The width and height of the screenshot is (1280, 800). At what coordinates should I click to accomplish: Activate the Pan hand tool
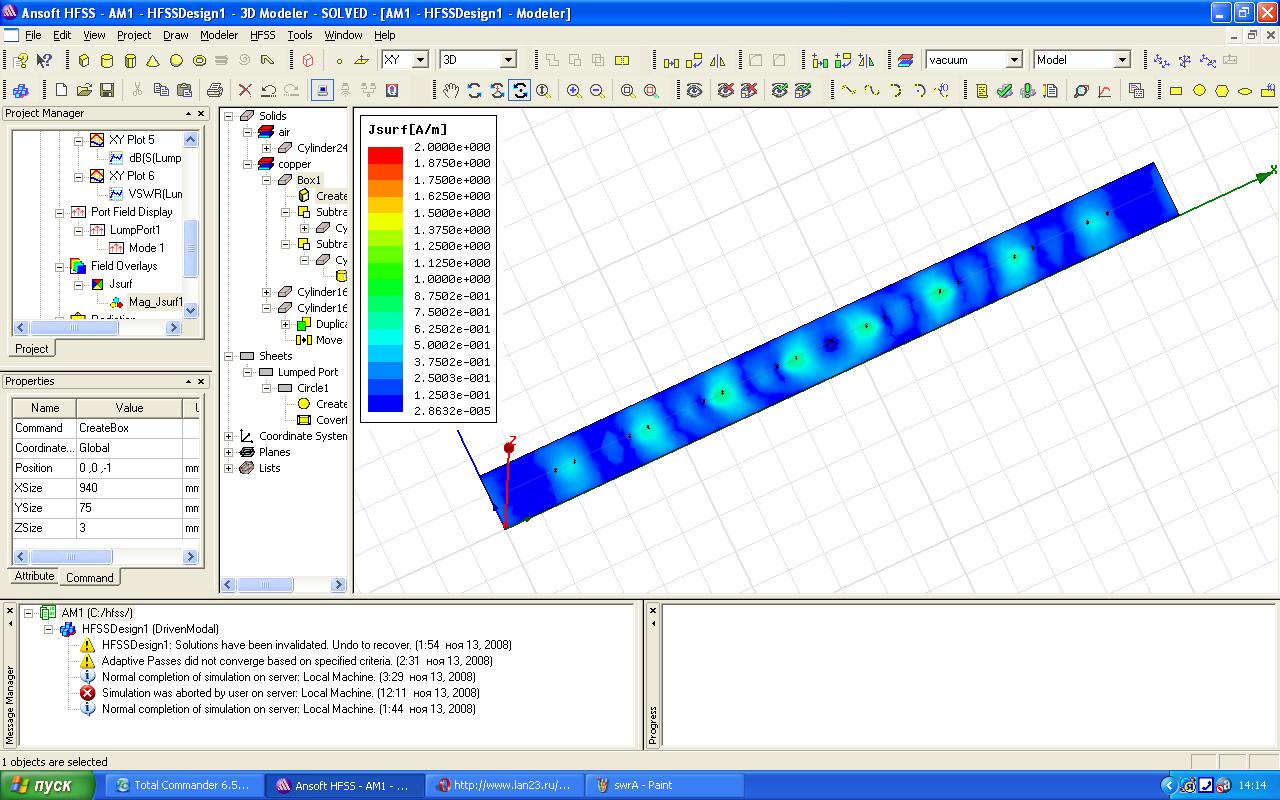coord(451,91)
